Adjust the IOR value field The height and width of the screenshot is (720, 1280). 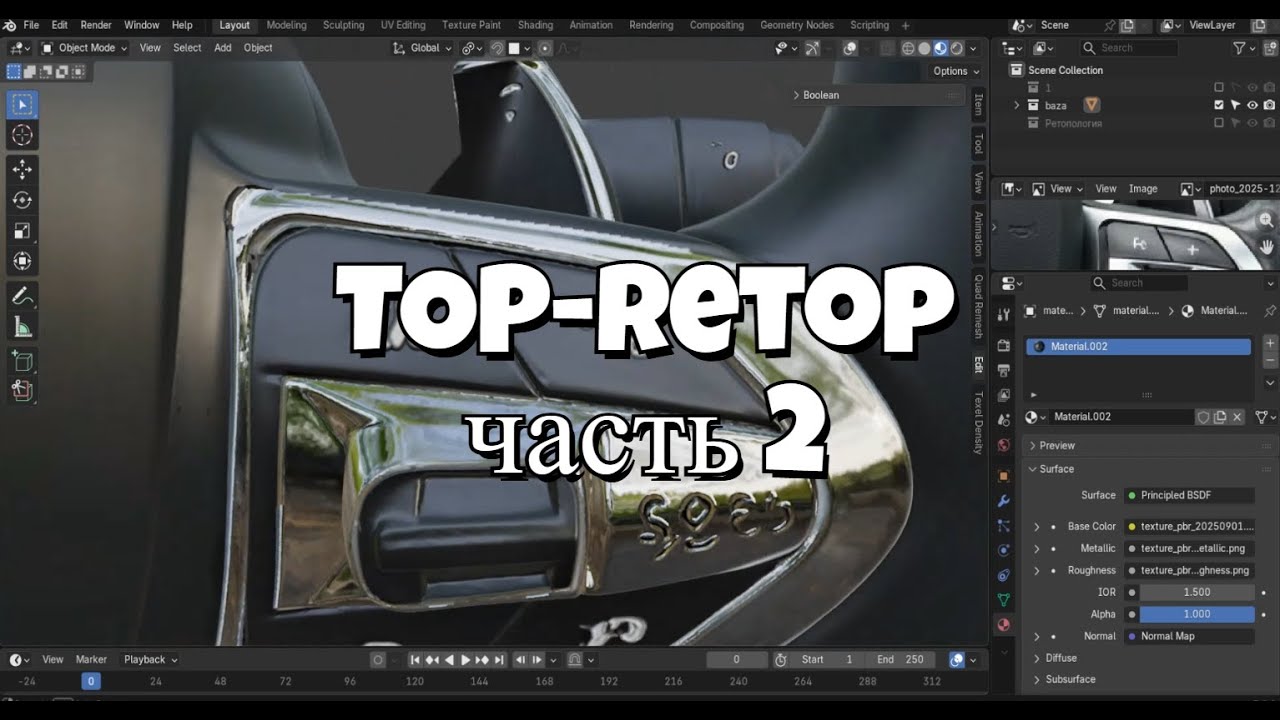pyautogui.click(x=1197, y=592)
